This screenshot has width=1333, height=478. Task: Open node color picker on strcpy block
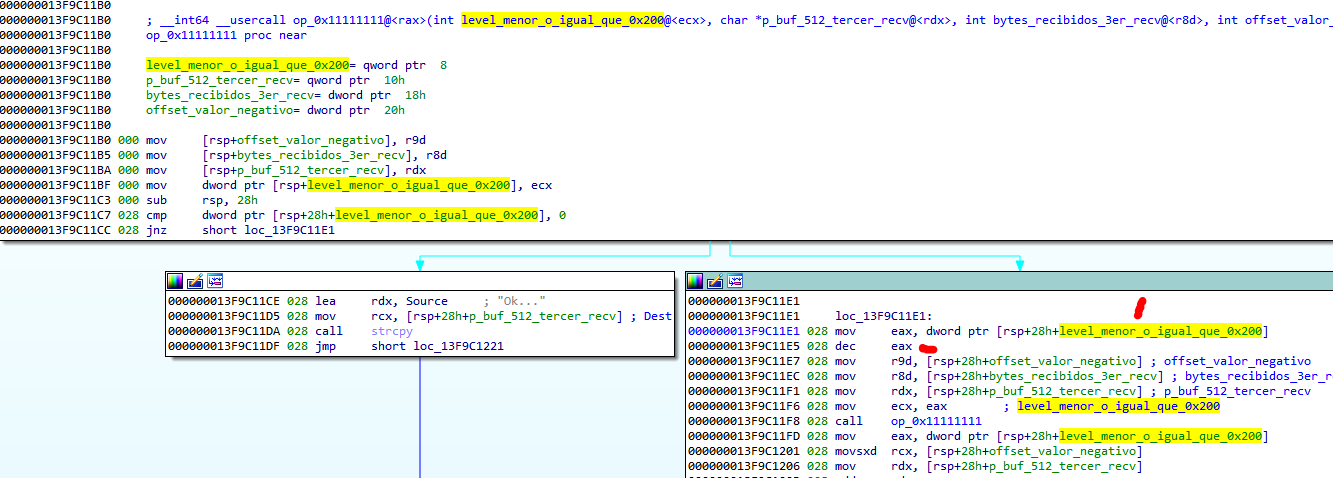click(175, 281)
